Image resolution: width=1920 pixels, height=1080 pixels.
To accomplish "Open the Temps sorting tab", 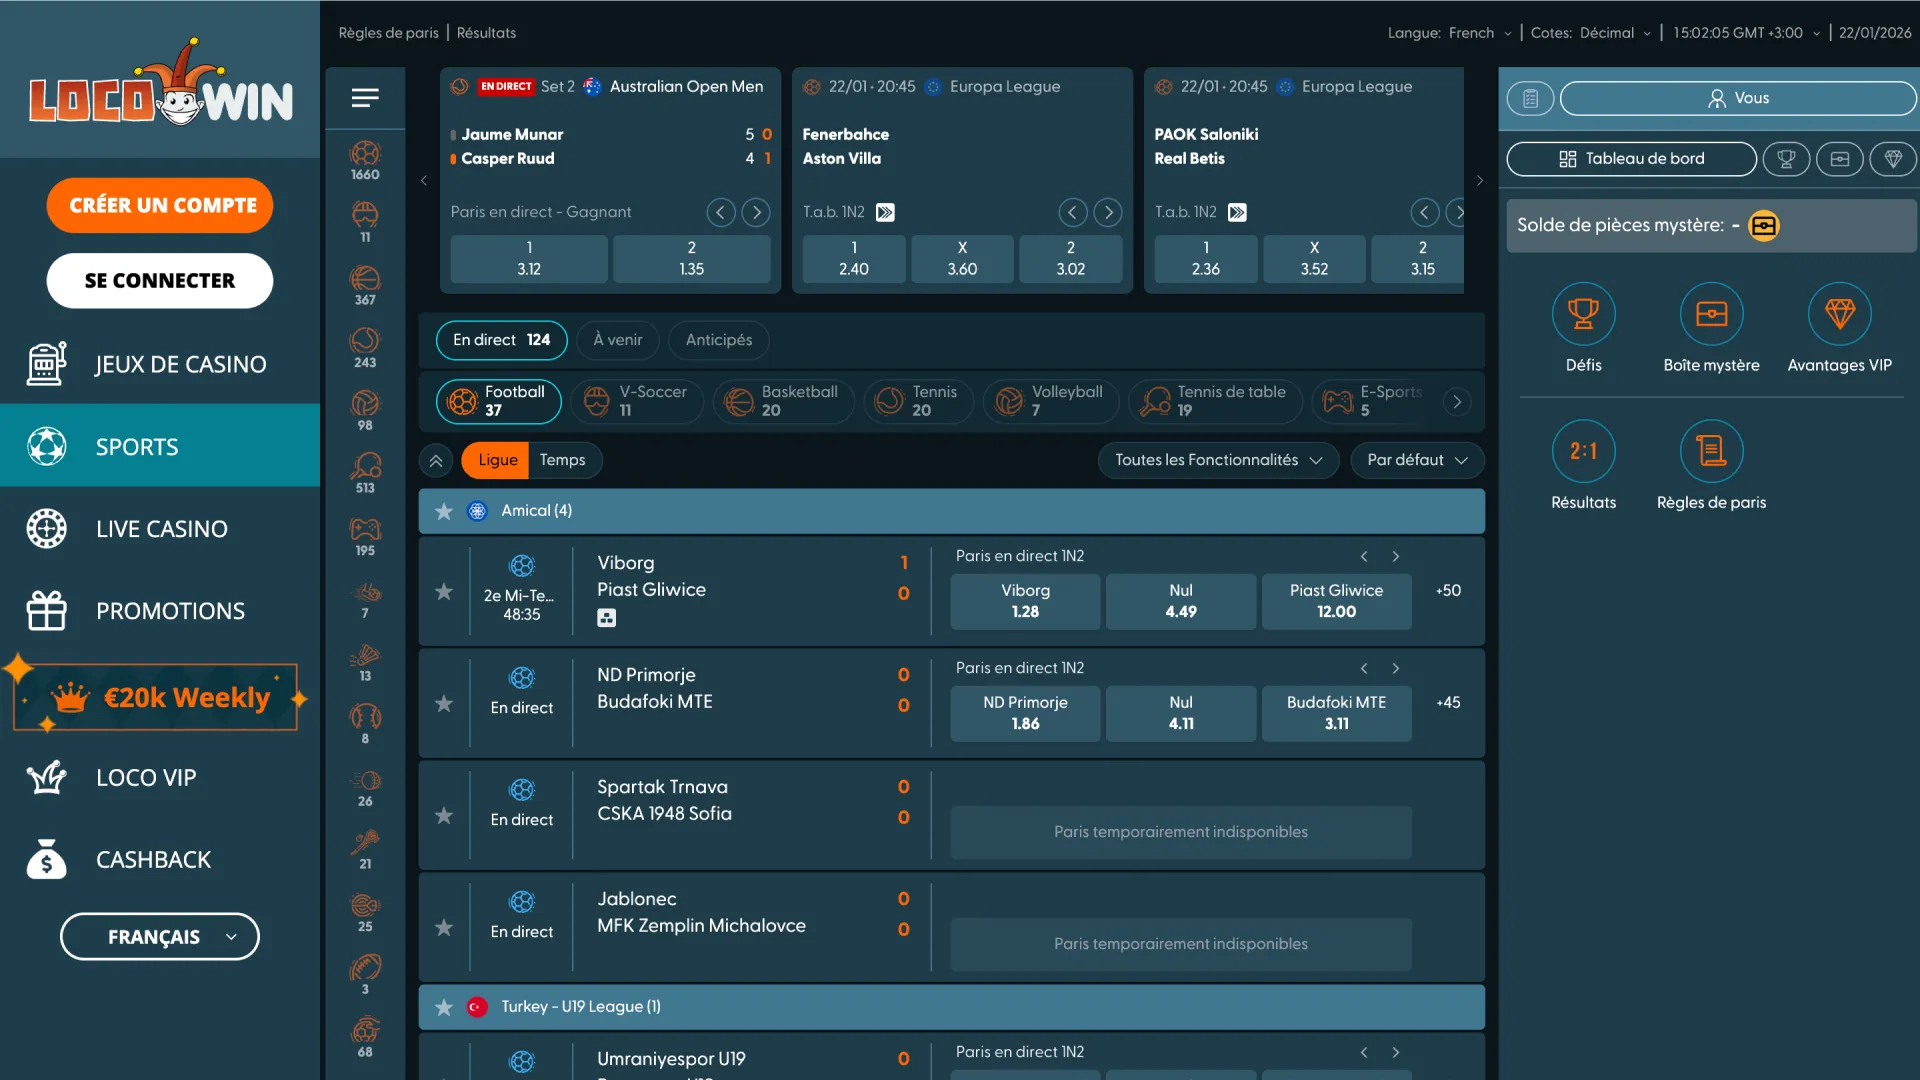I will pos(563,460).
